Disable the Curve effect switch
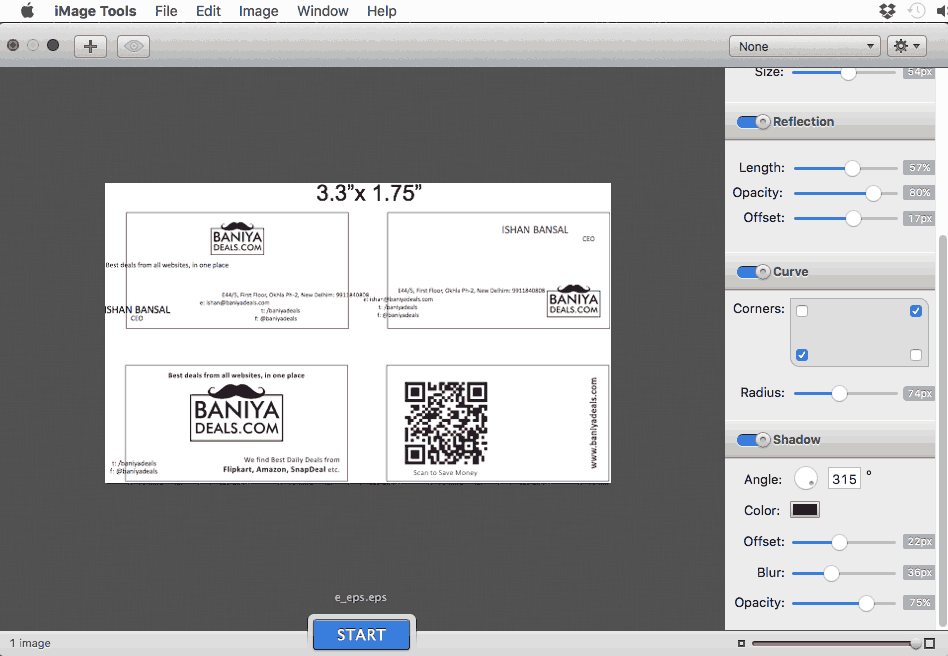 tap(753, 272)
